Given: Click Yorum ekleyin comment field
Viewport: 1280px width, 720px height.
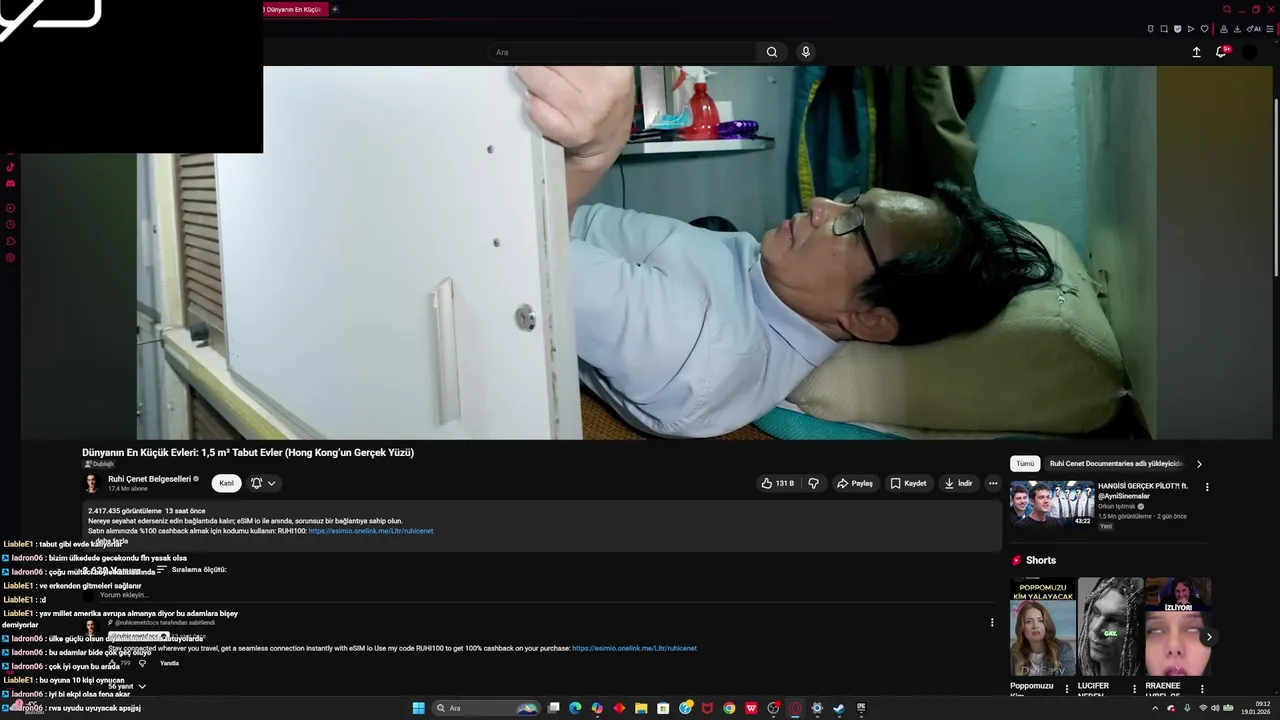Looking at the screenshot, I should click(545, 595).
